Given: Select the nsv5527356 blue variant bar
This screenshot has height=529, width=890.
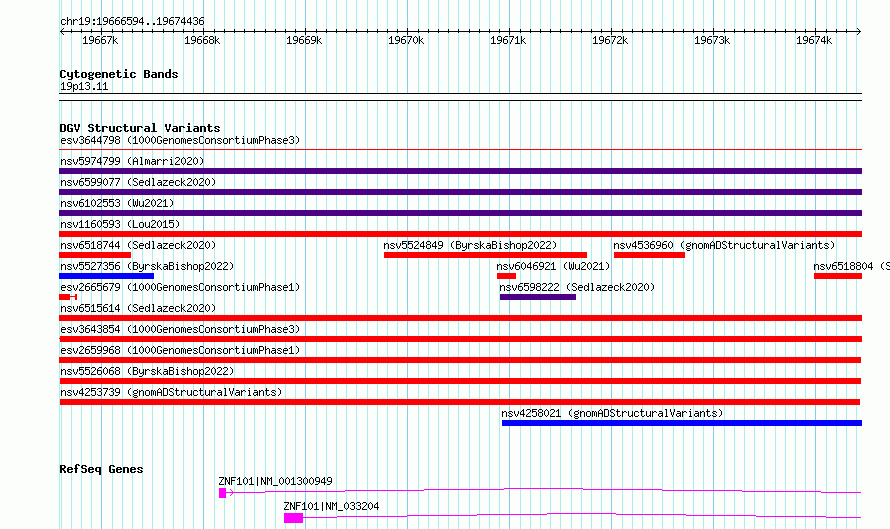Looking at the screenshot, I should [x=106, y=276].
